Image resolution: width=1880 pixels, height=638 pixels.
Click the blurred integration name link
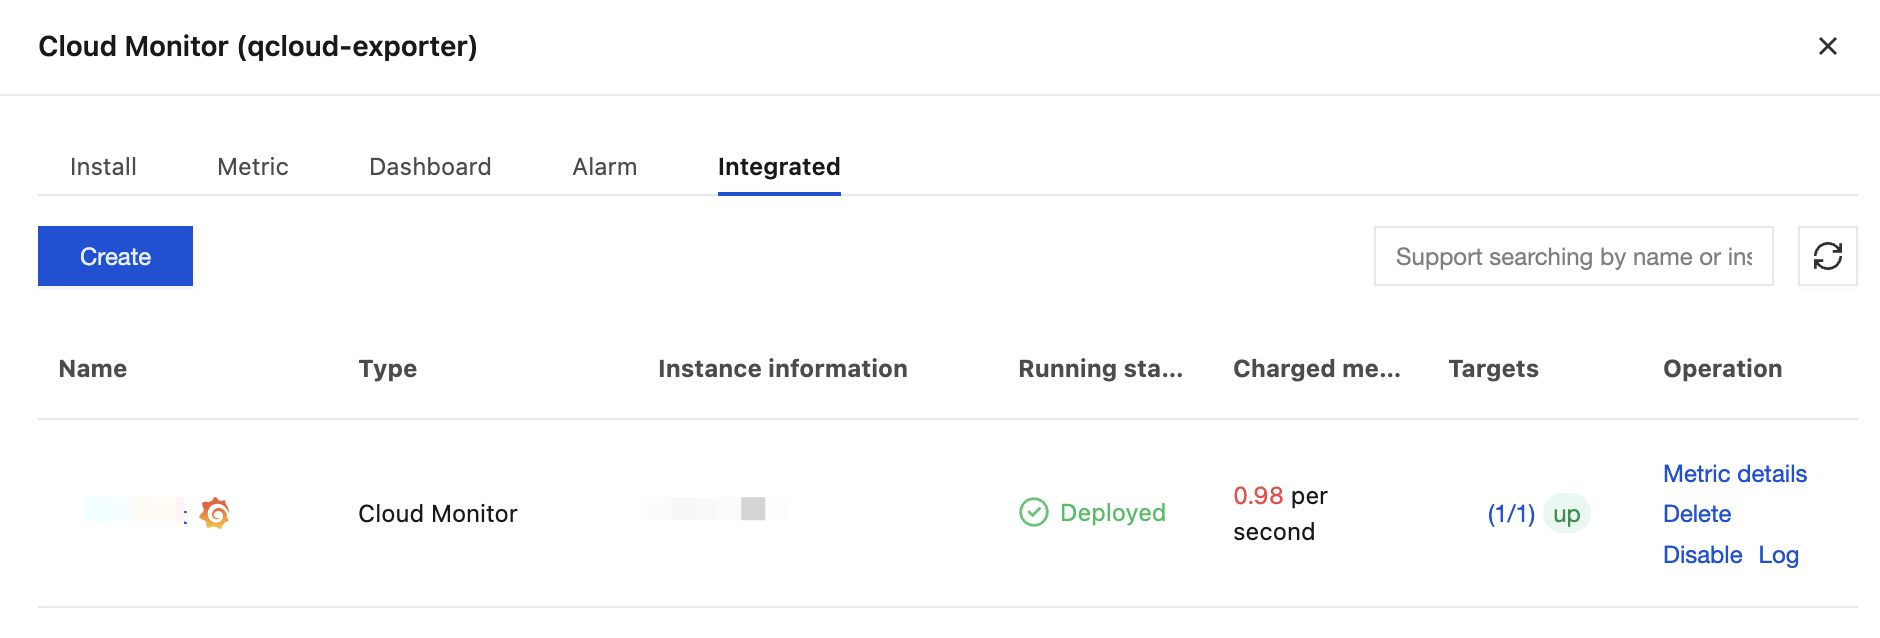[135, 510]
